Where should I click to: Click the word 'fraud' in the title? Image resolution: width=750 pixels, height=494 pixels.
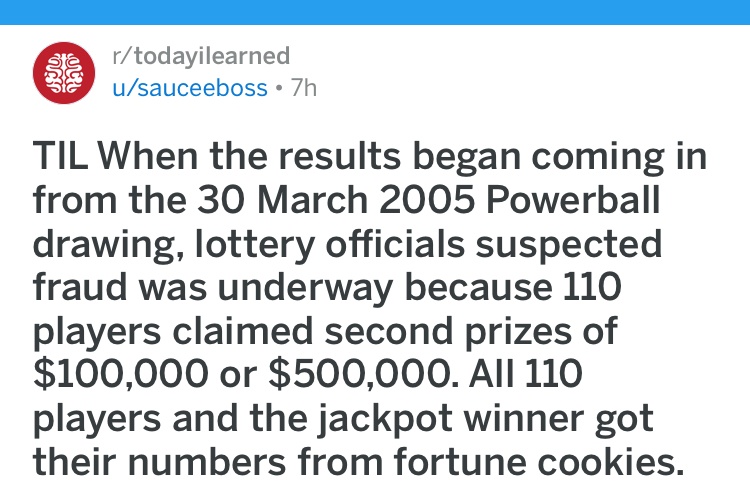[80, 286]
